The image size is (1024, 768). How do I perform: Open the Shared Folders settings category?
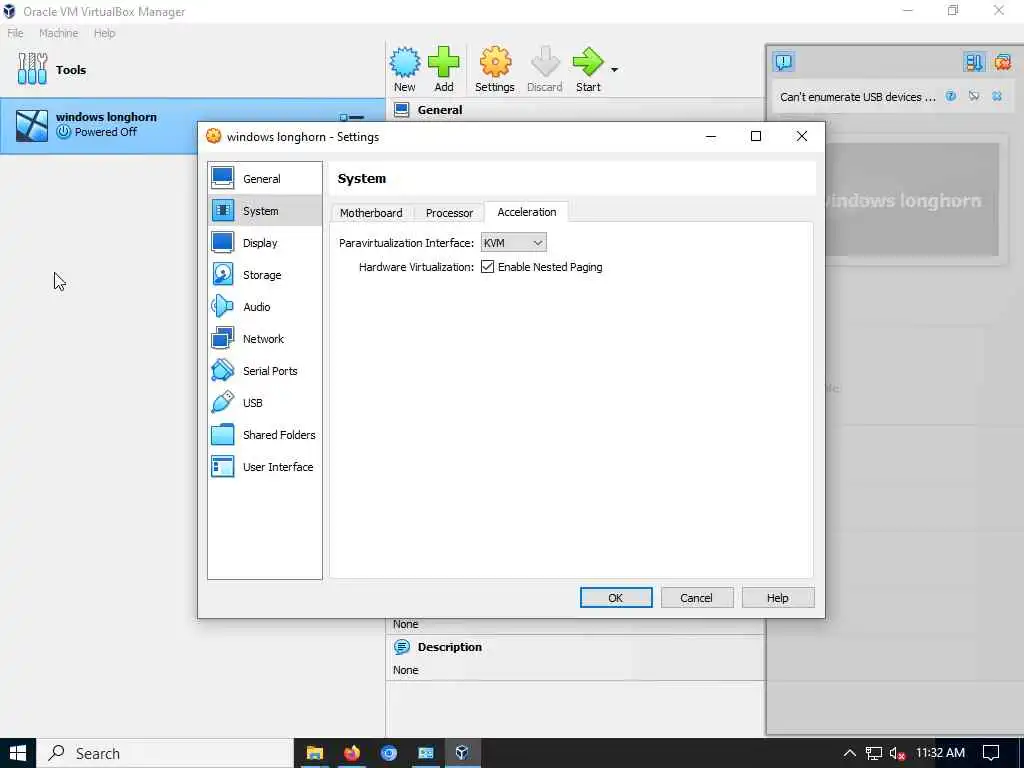coord(264,435)
